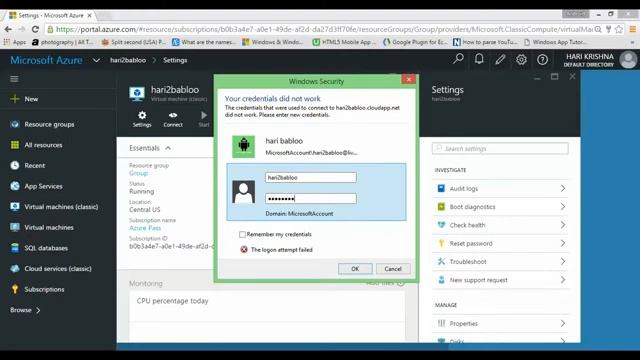The height and width of the screenshot is (360, 640).
Task: Open the Chrome menu icon
Action: click(x=633, y=29)
